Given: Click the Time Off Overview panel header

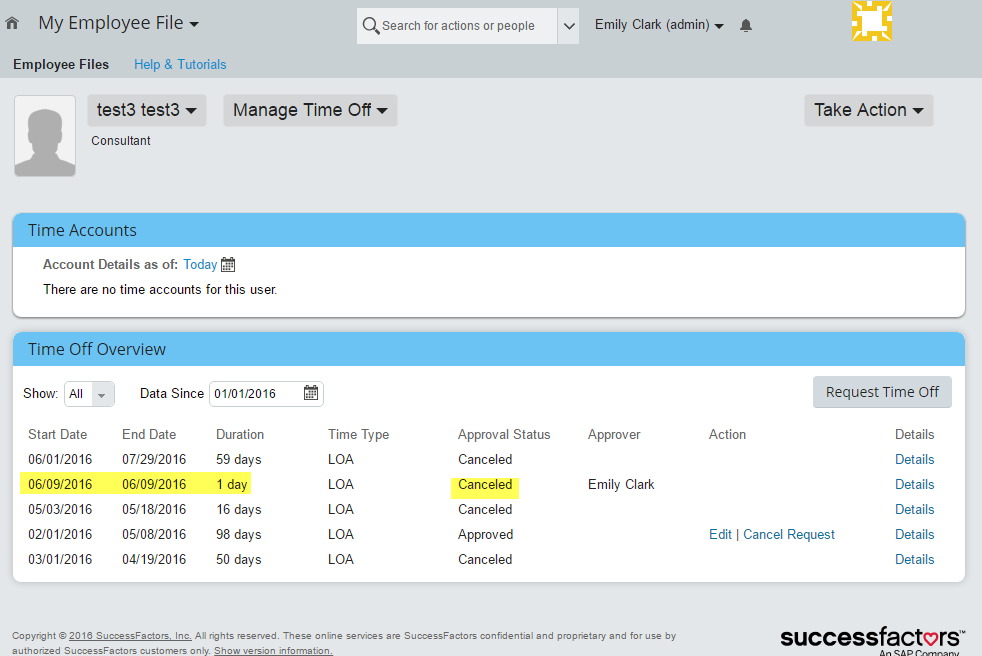Looking at the screenshot, I should coord(489,349).
